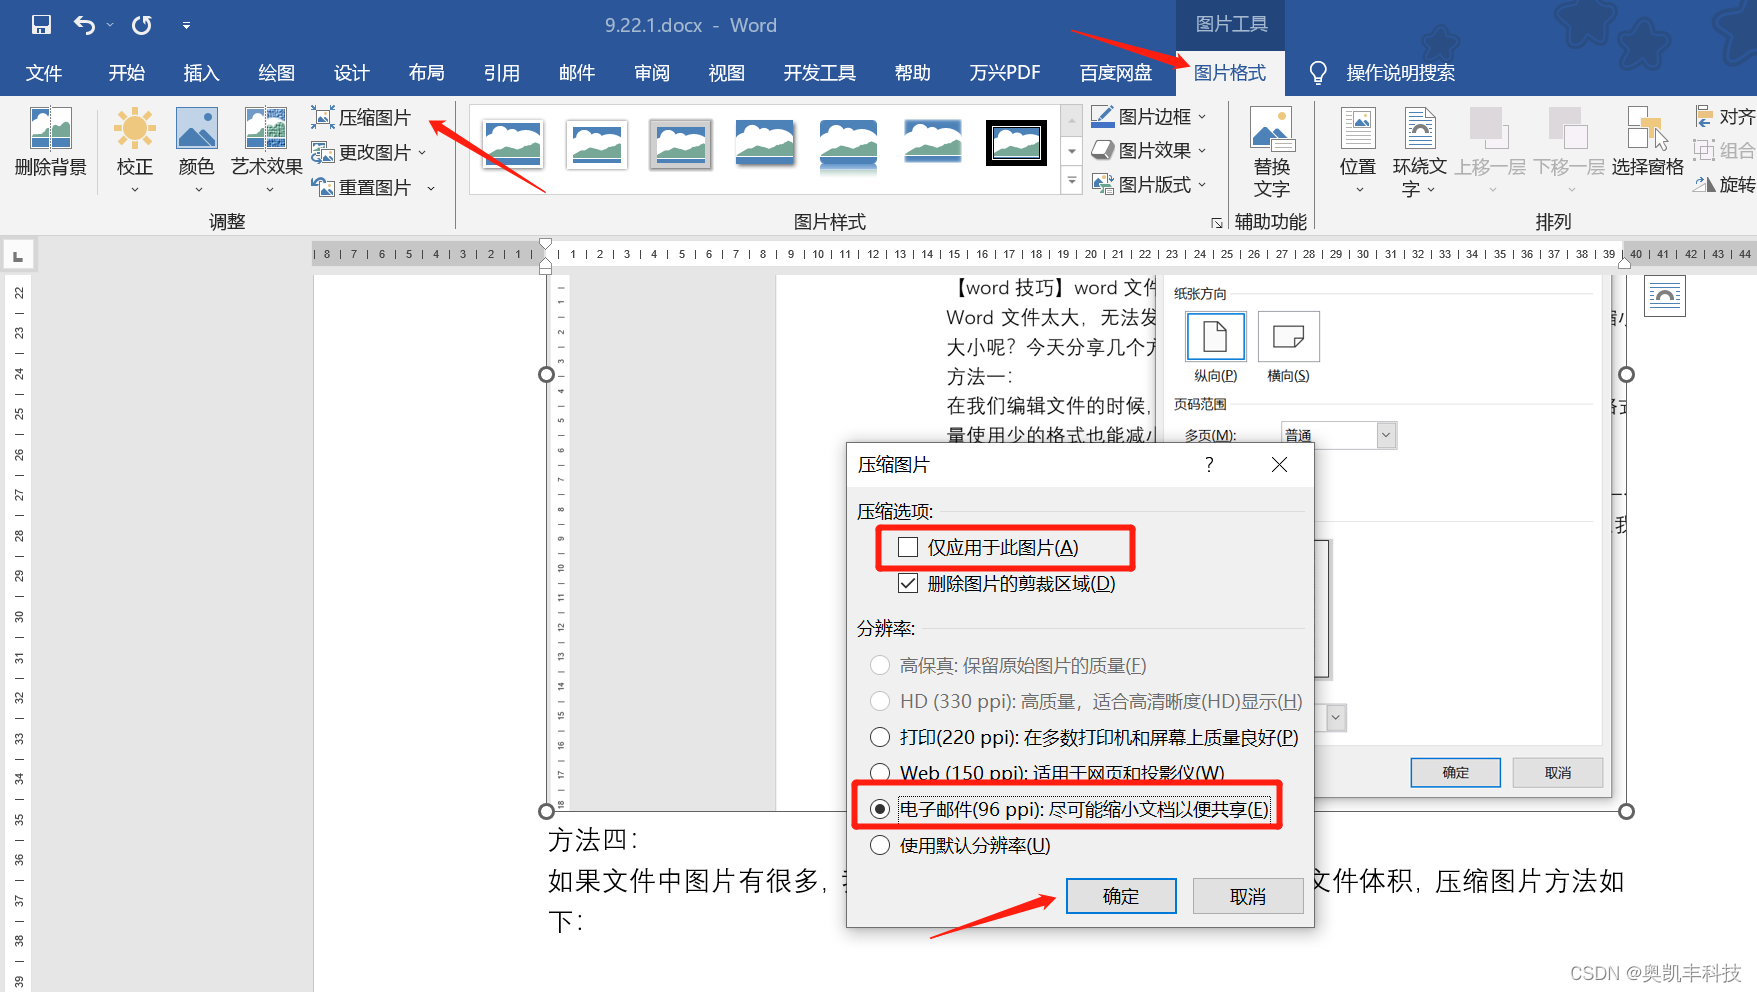Image resolution: width=1757 pixels, height=992 pixels.
Task: Switch to the 审阅 (Review) tab
Action: tap(652, 73)
